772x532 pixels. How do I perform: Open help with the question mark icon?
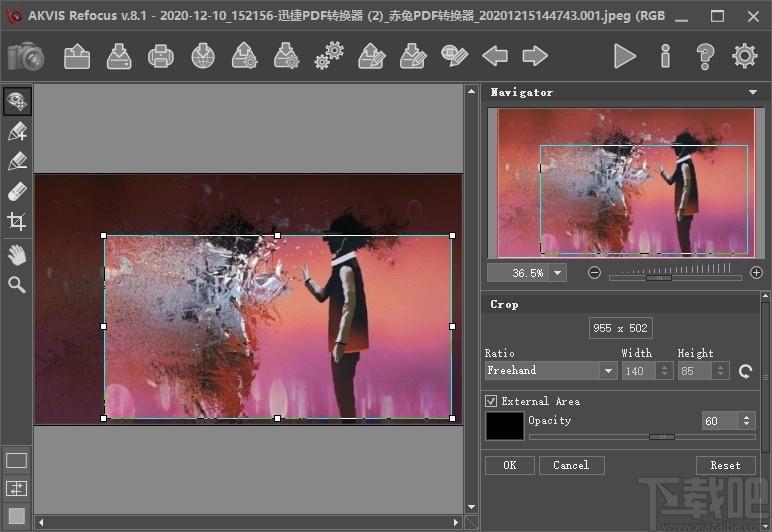(x=705, y=56)
